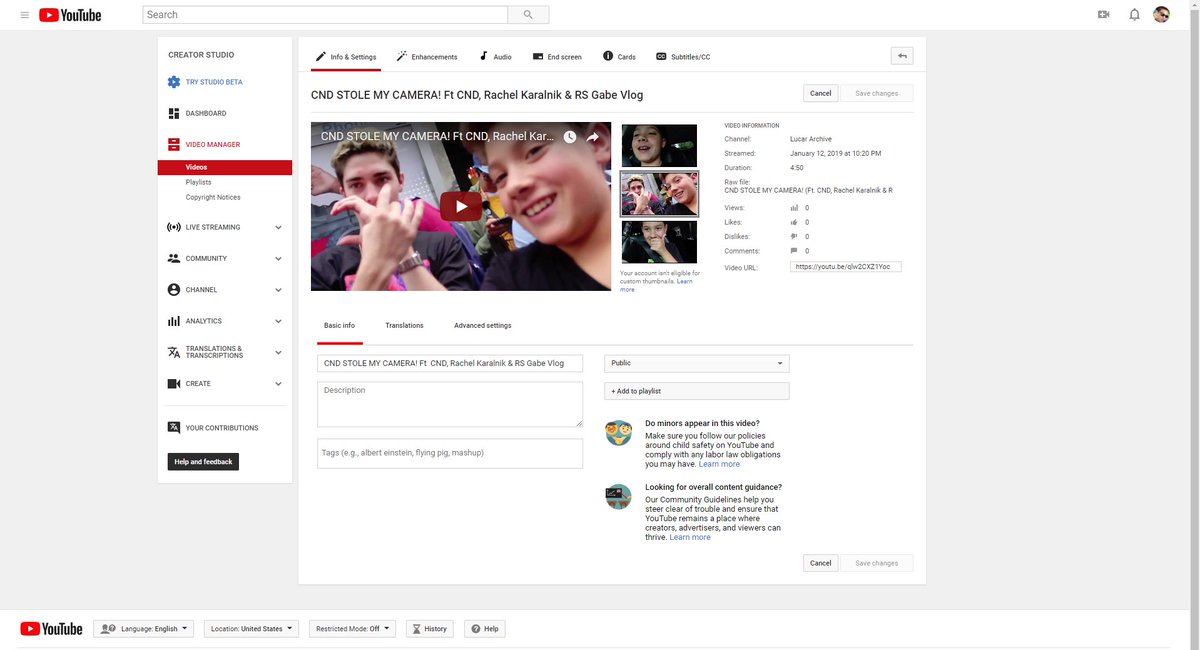Select the first video thumbnail option
The image size is (1200, 650).
[x=659, y=146]
